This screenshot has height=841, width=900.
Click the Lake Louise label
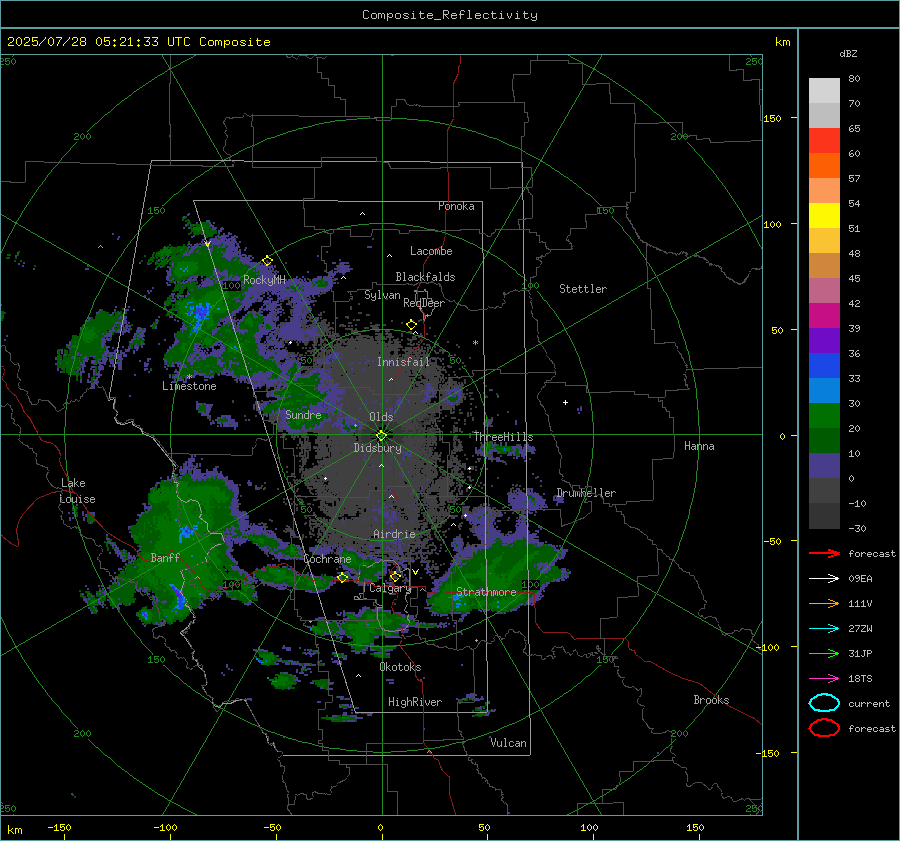click(78, 491)
